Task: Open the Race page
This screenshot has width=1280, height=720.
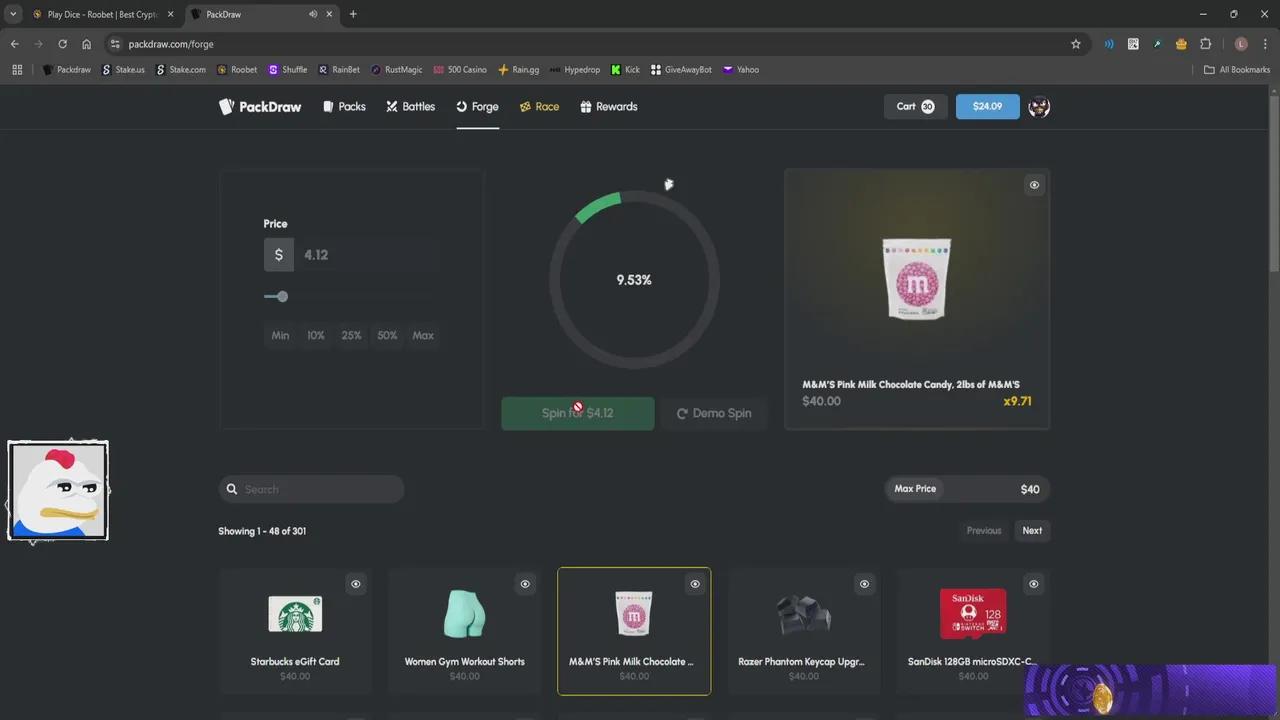Action: tap(539, 107)
